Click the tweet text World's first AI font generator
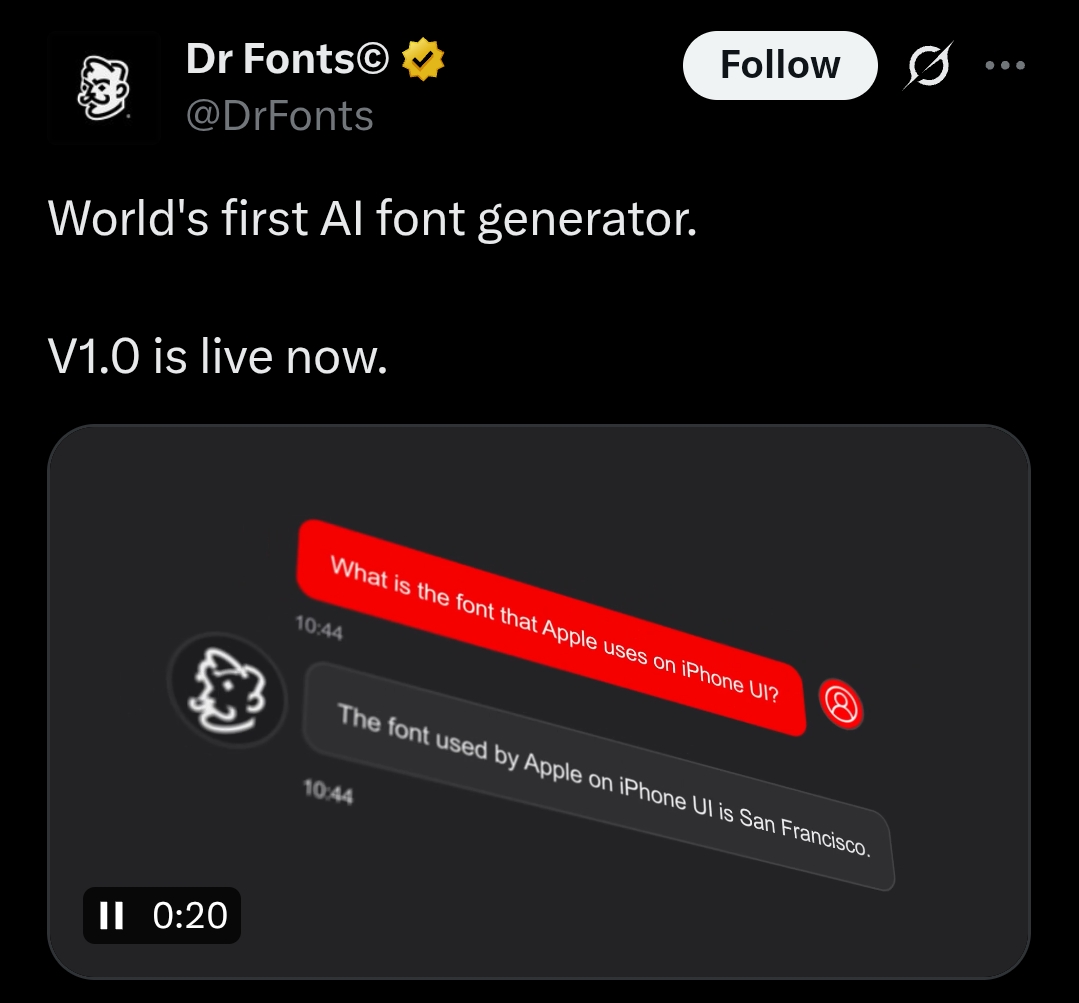This screenshot has height=1003, width=1079. coord(372,219)
